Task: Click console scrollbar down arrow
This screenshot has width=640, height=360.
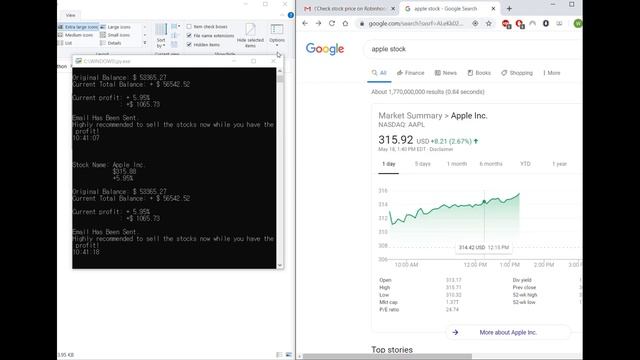Action: tap(280, 265)
